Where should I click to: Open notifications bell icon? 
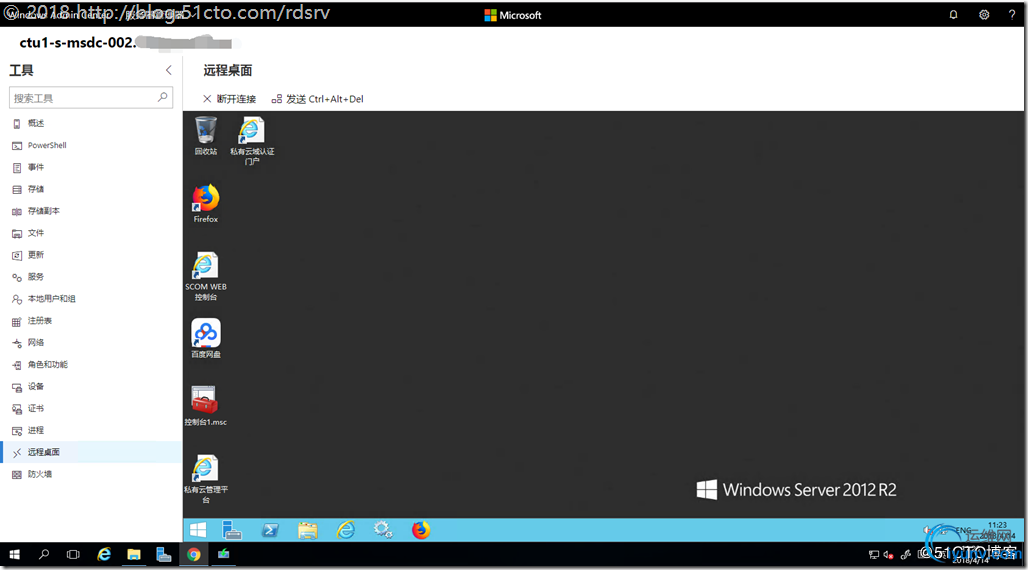tap(953, 14)
